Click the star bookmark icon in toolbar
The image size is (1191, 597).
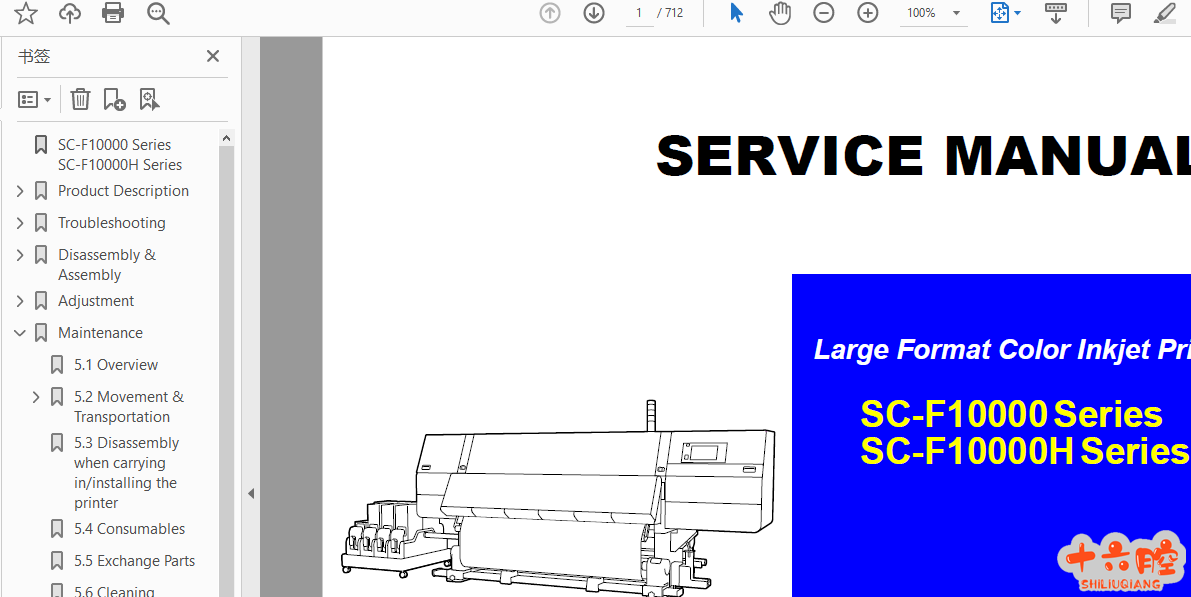pos(25,13)
